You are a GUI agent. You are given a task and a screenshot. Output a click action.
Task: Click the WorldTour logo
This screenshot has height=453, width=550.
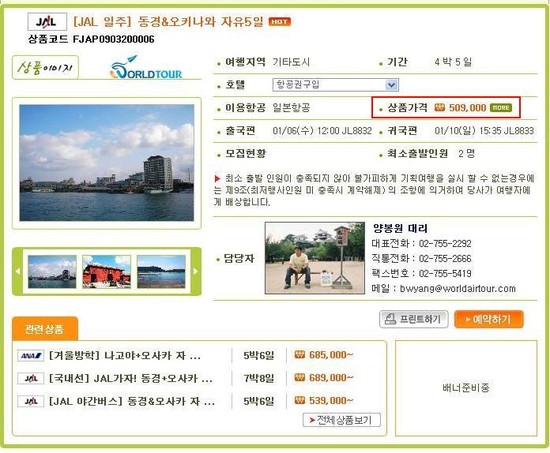tap(146, 67)
